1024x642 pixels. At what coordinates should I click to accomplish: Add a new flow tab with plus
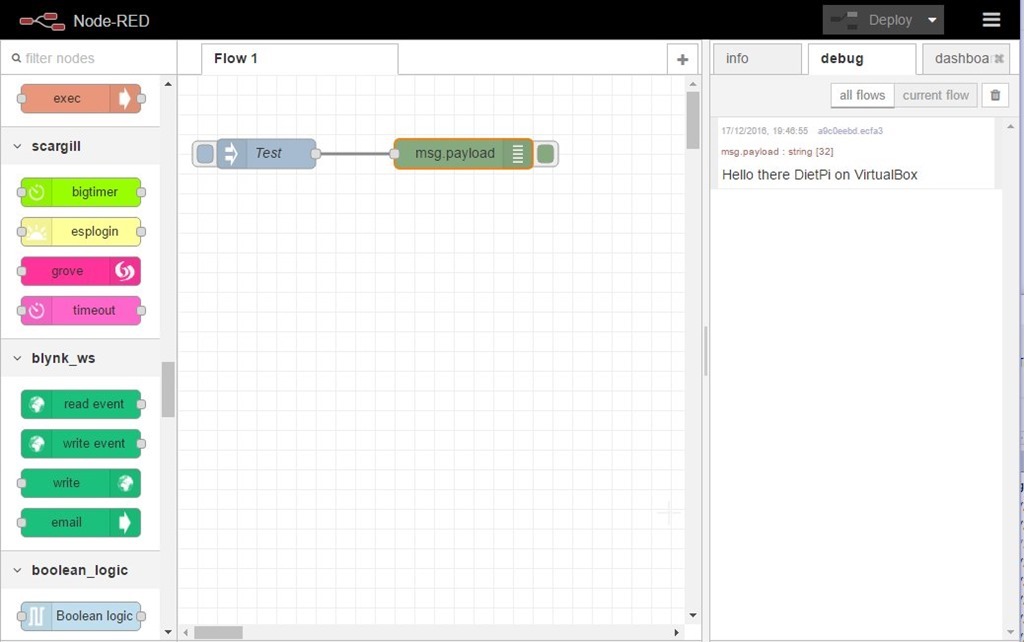(682, 59)
